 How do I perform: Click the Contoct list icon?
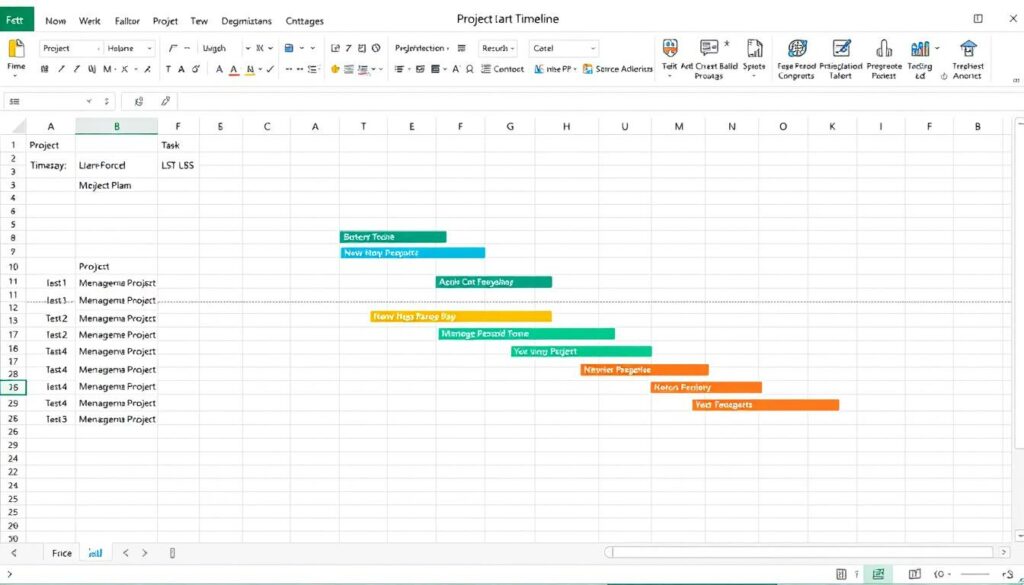tap(486, 69)
